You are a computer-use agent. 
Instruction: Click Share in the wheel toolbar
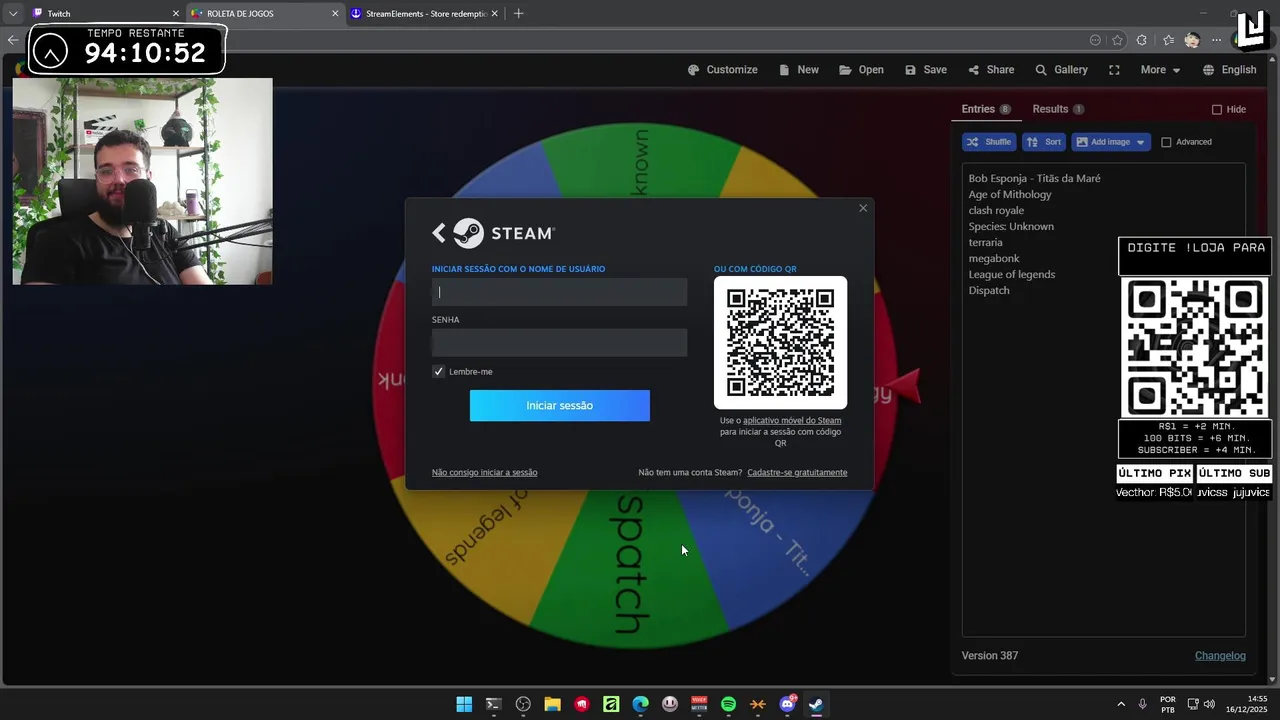click(991, 70)
